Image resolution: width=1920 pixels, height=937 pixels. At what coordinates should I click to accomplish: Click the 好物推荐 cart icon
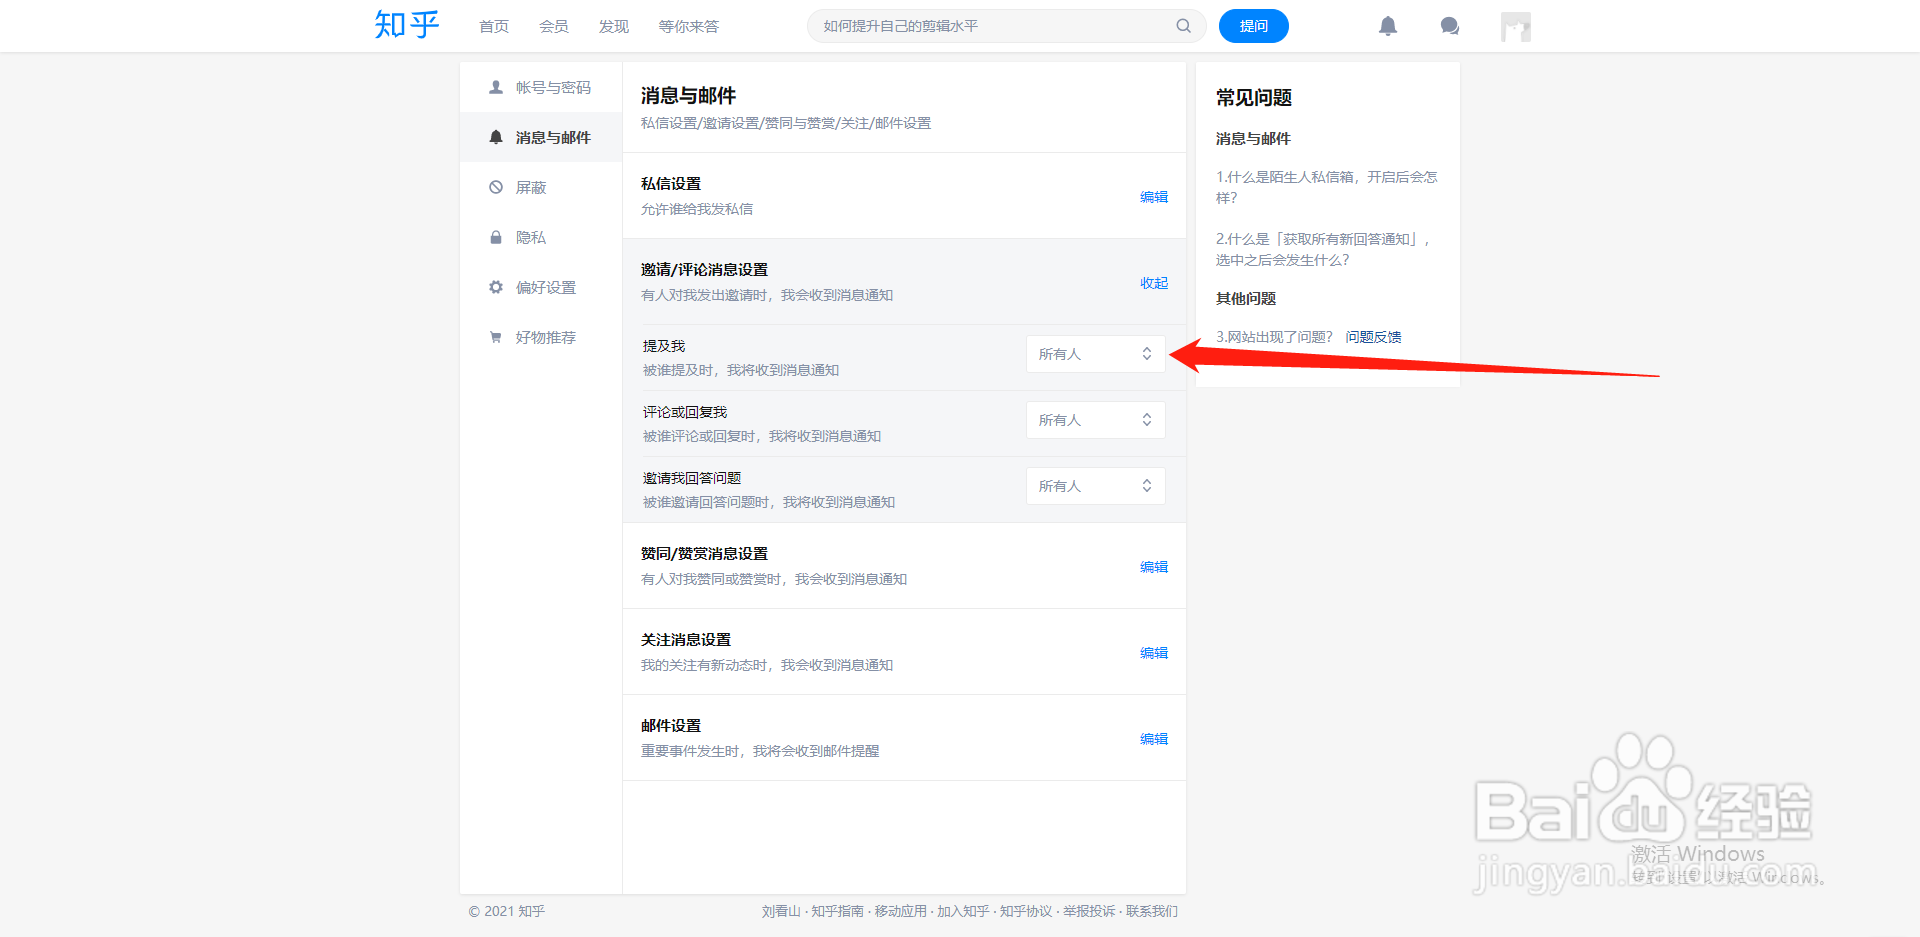click(x=496, y=337)
